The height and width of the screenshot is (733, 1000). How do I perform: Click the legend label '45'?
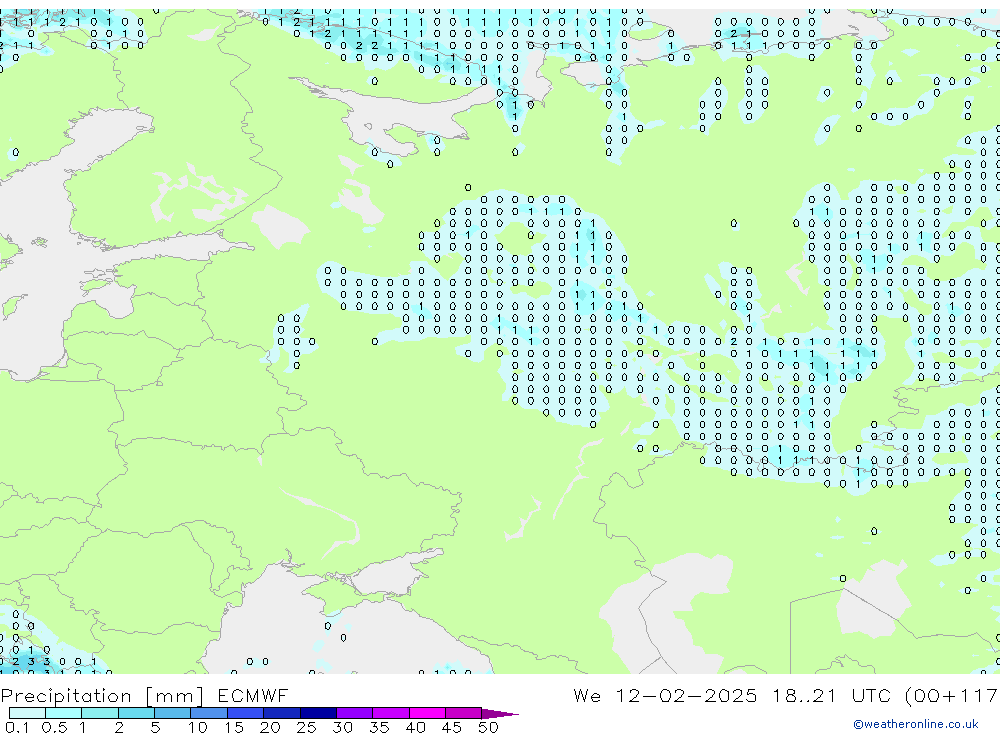(452, 727)
